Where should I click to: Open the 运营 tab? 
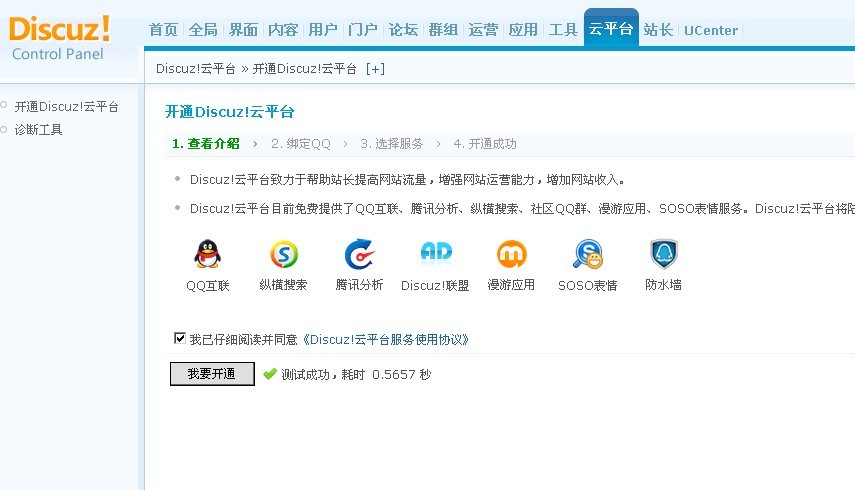[483, 30]
